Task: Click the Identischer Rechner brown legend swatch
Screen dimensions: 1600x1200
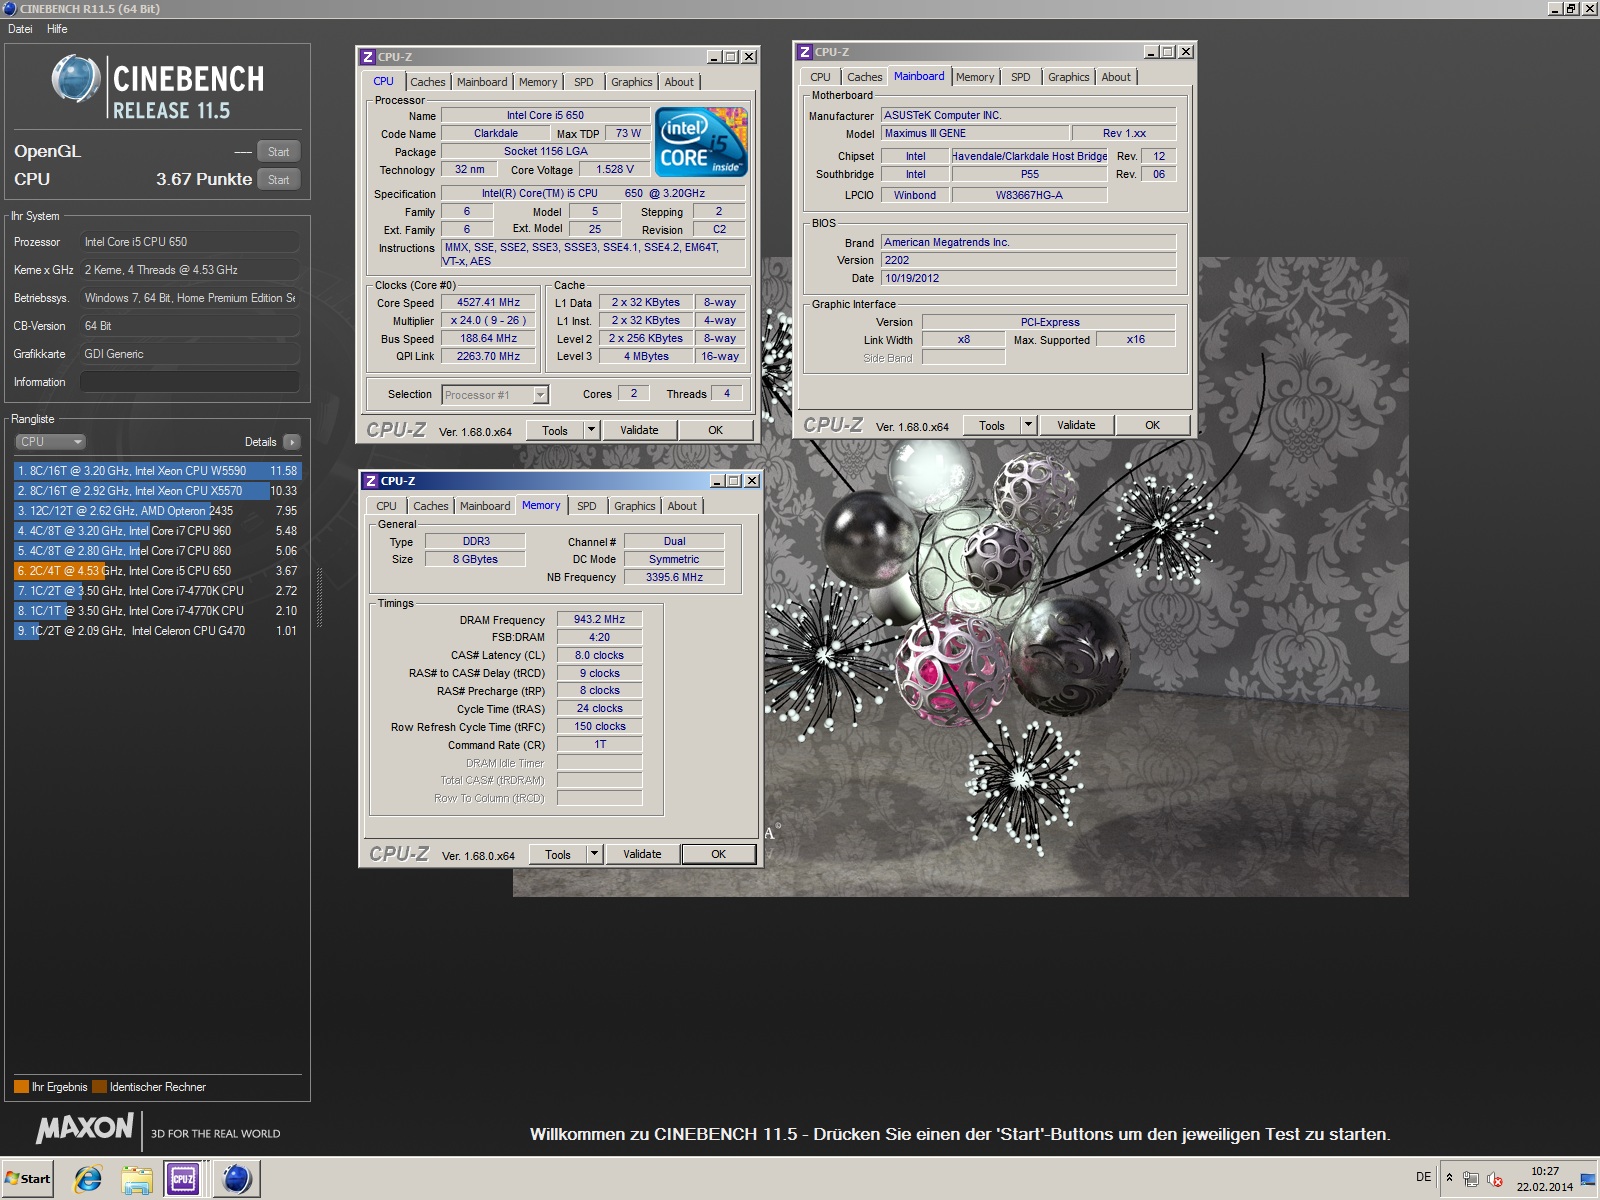Action: pyautogui.click(x=99, y=1087)
